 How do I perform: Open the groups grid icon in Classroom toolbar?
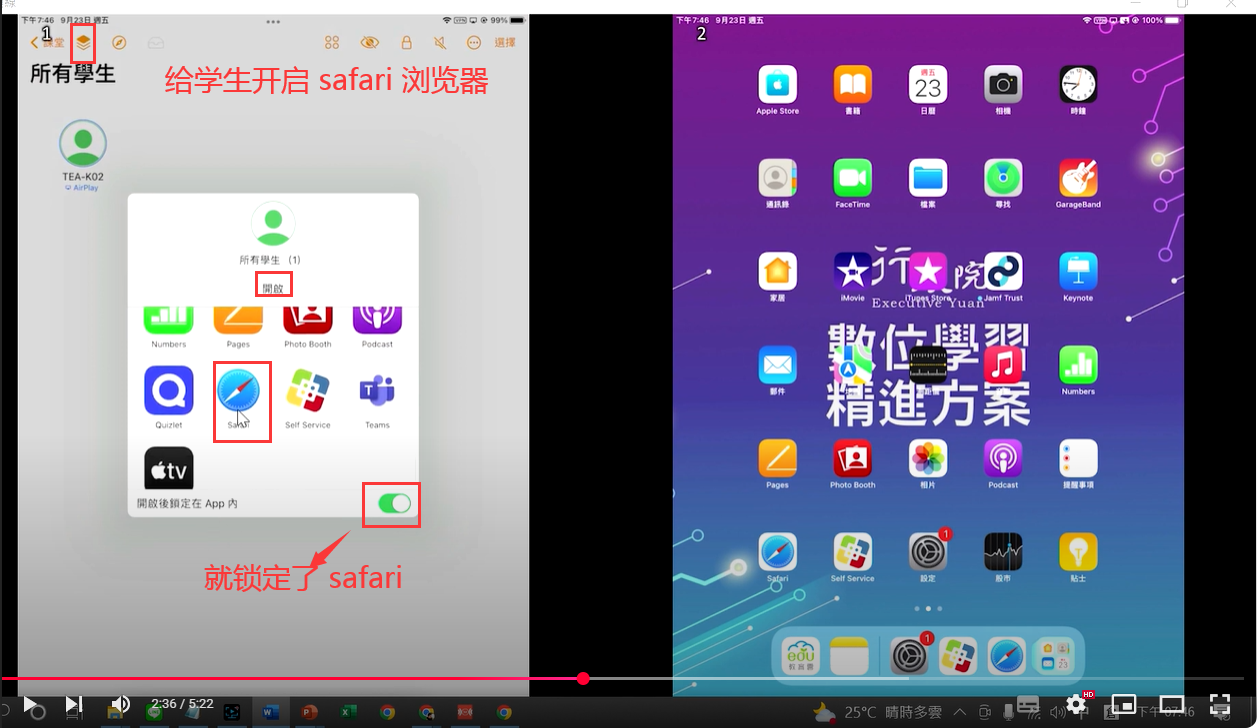coord(332,43)
